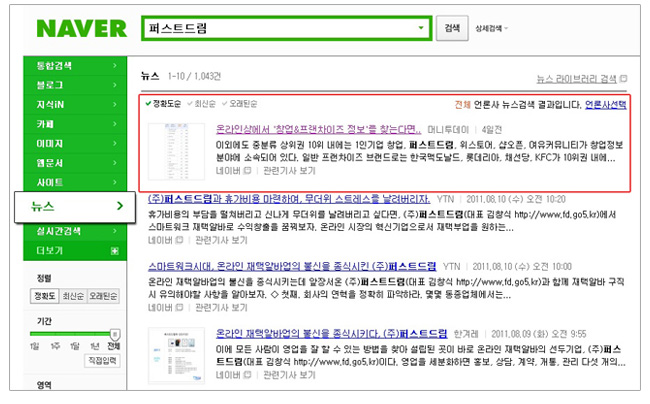650x404 pixels.
Task: Sort by 정확도 button in sidebar
Action: (x=44, y=296)
